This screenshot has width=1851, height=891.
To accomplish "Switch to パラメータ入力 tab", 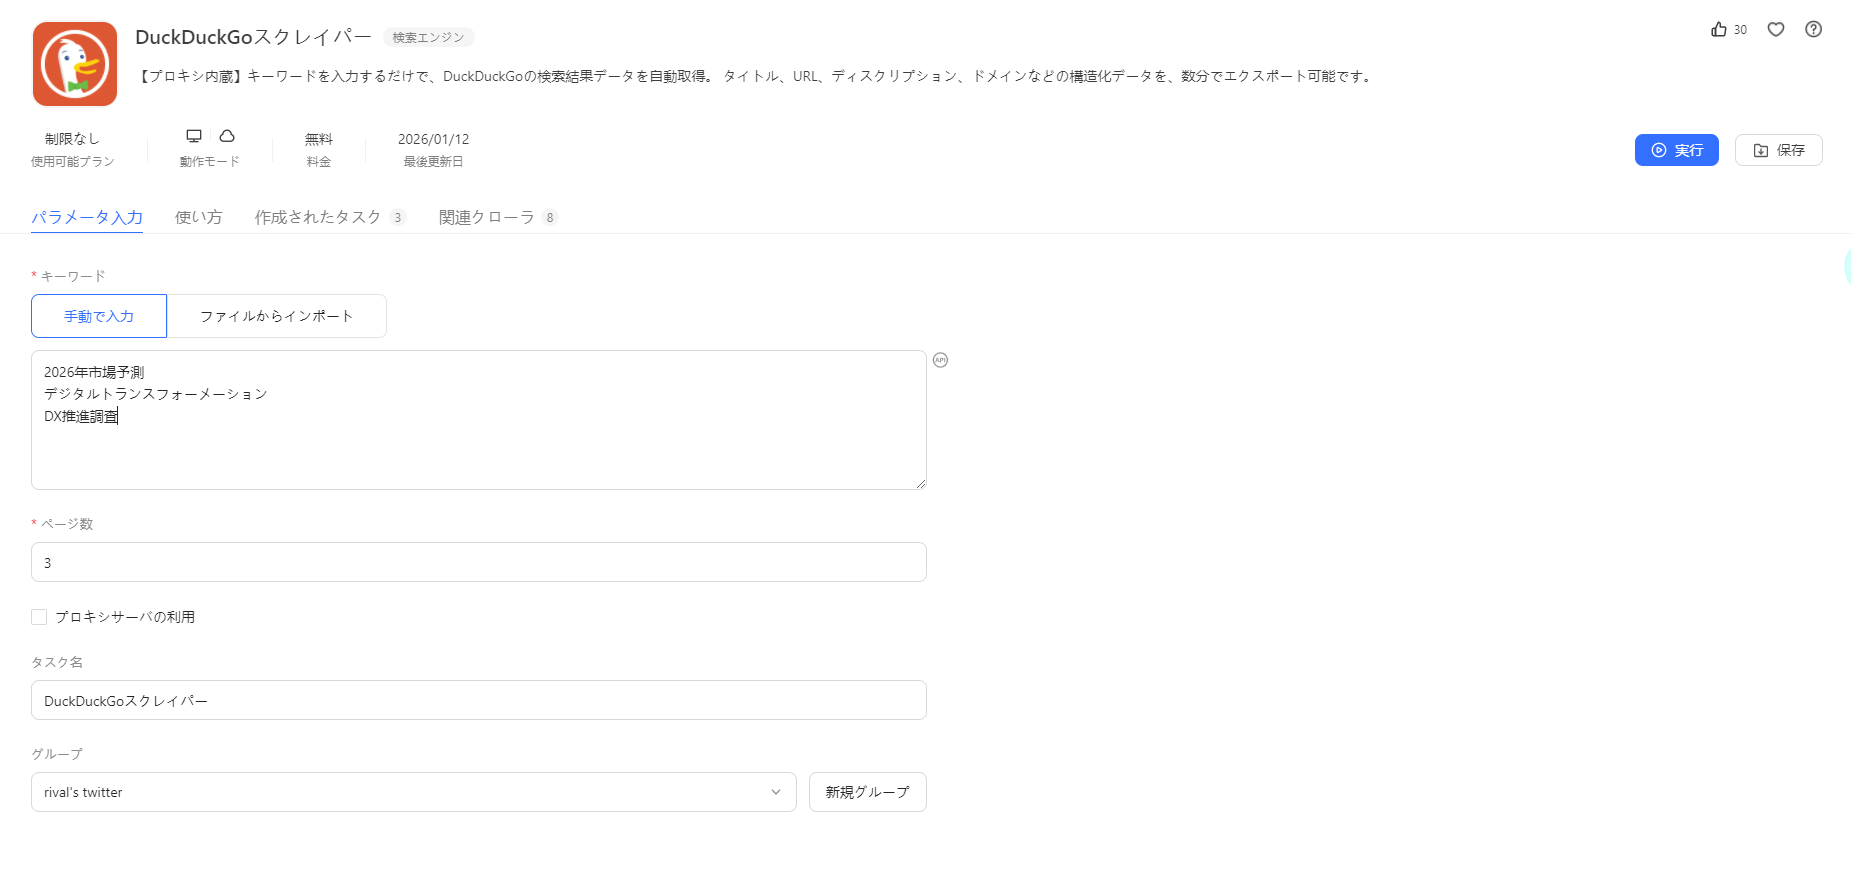I will [x=87, y=217].
